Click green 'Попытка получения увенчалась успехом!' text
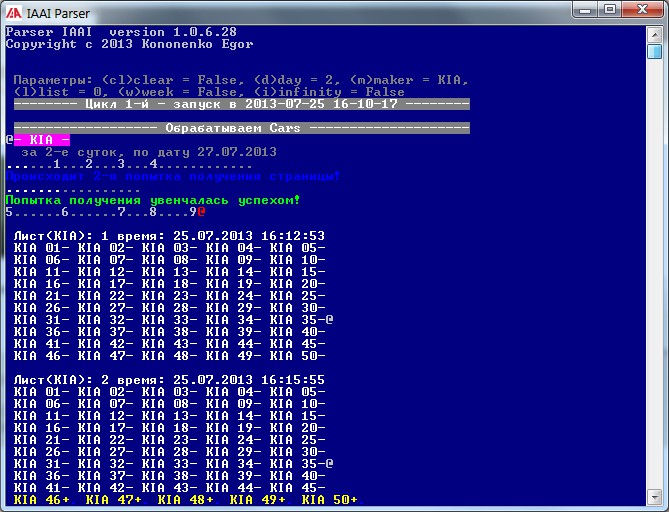 [x=153, y=200]
